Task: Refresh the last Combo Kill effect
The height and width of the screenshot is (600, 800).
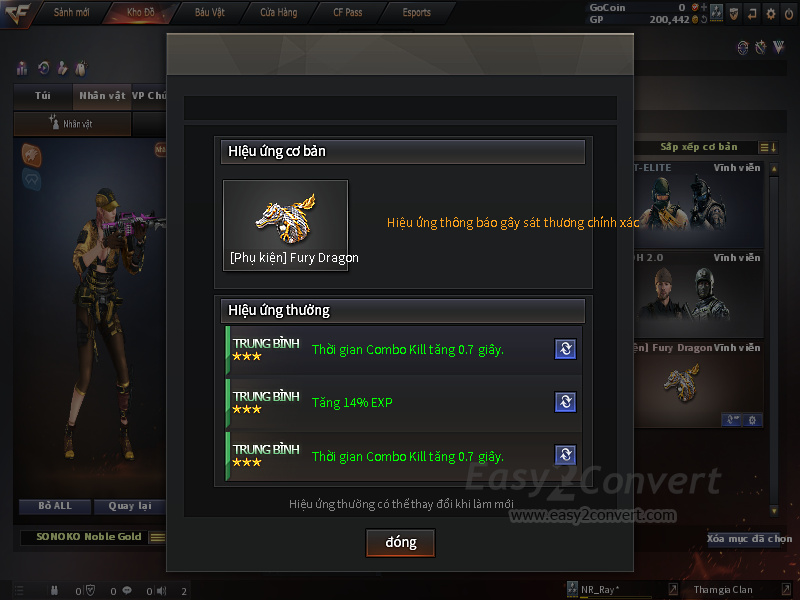Action: coord(565,455)
